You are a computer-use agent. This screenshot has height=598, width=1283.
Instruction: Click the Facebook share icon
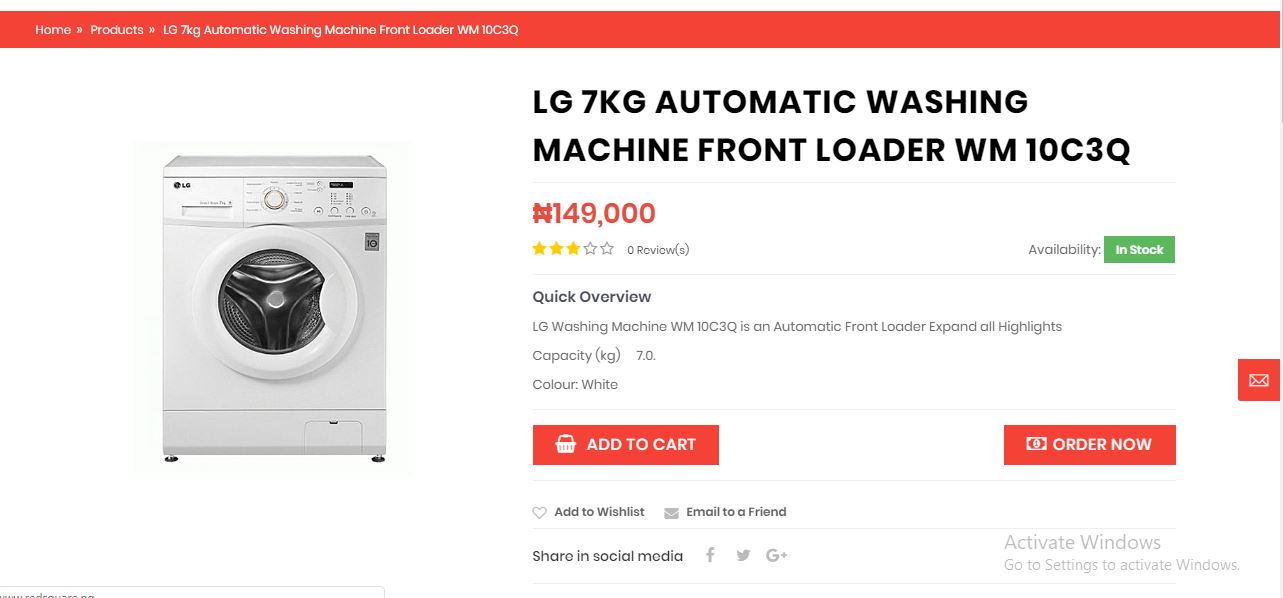click(x=710, y=555)
